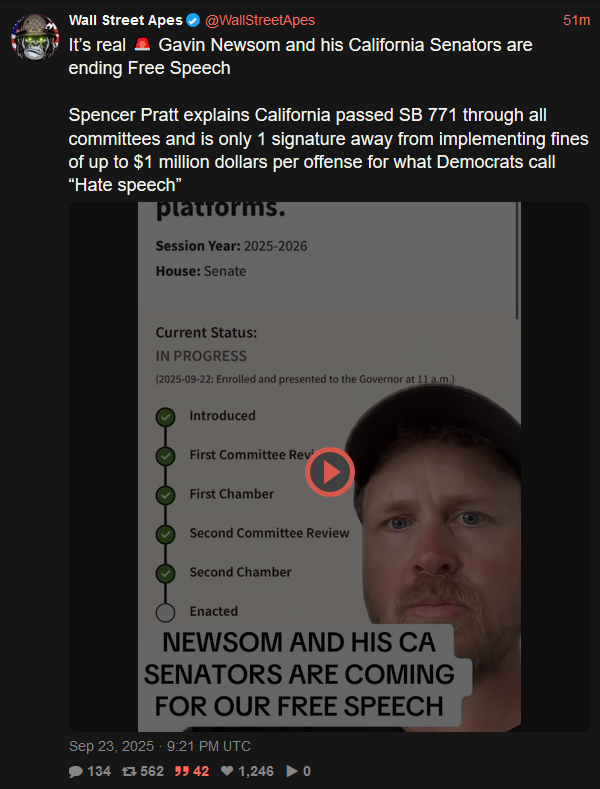Open the video thumbnail showing the bill status
600x789 pixels.
tap(329, 467)
